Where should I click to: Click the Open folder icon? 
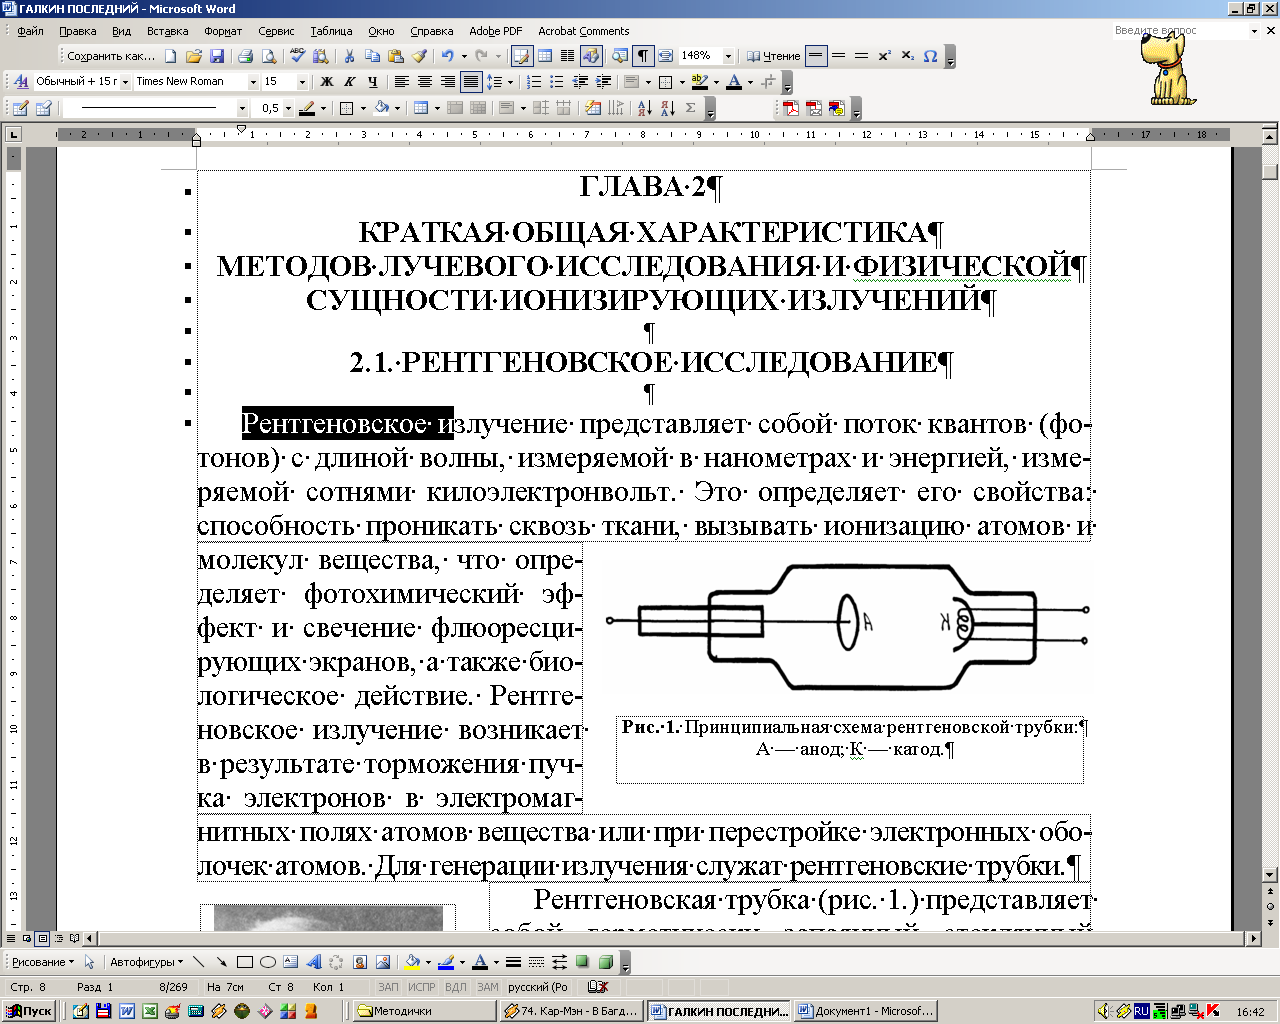click(194, 56)
